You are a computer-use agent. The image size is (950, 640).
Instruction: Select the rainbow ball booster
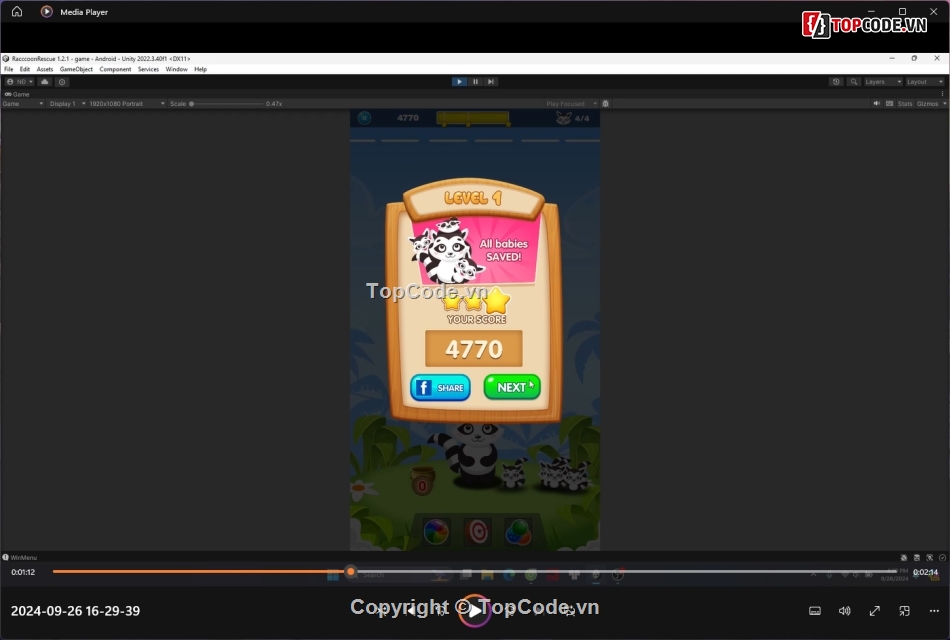[x=436, y=532]
